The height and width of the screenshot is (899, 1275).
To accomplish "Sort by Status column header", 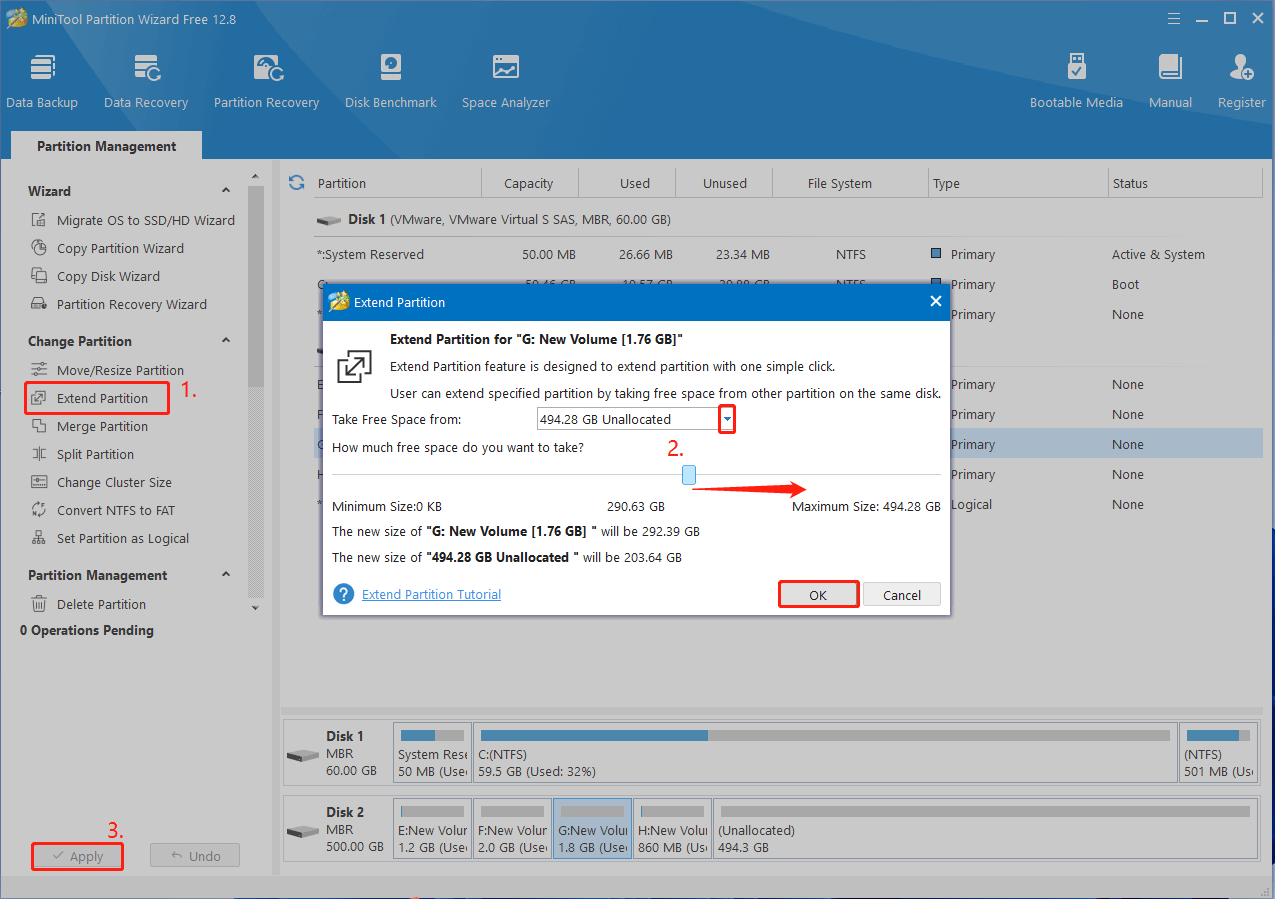I will (1186, 183).
